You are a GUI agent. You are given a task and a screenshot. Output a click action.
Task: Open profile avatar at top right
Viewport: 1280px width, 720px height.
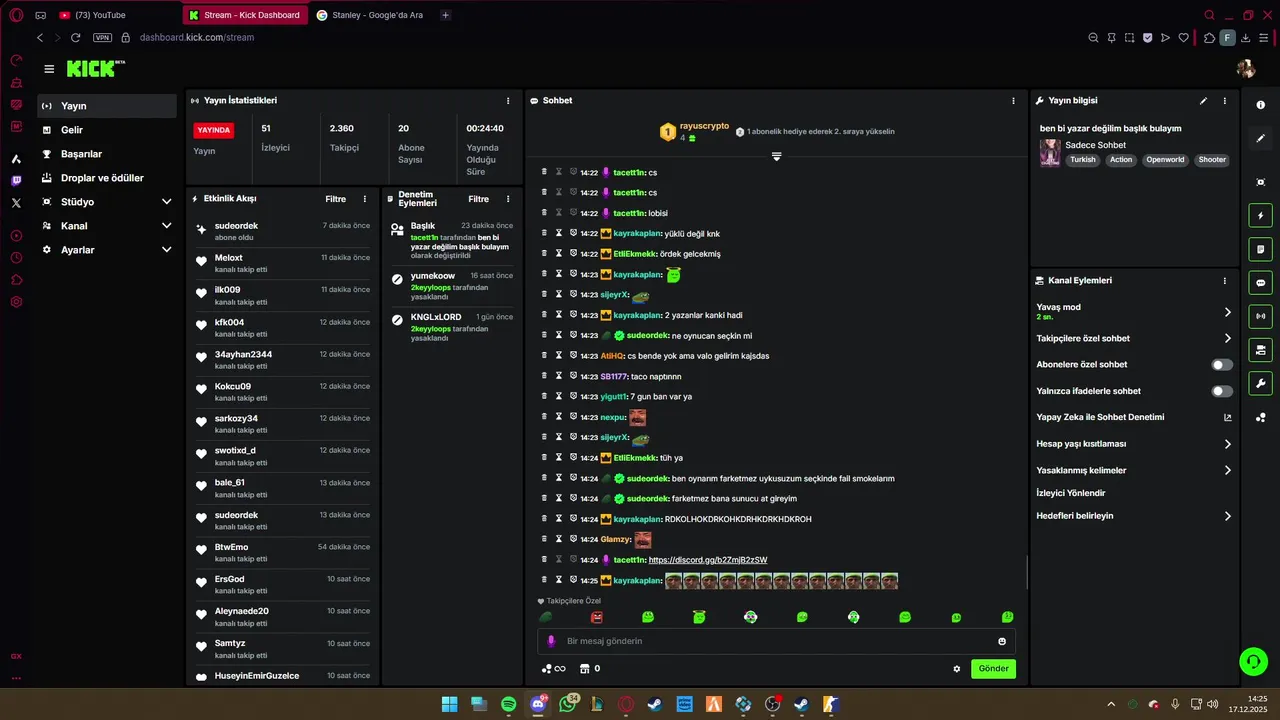point(1246,69)
